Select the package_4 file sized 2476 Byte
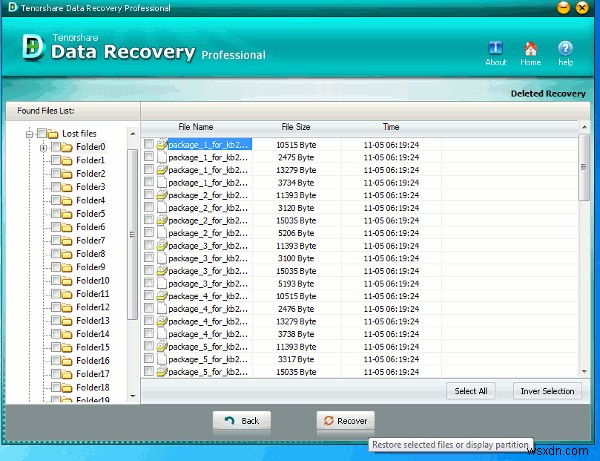This screenshot has height=461, width=600. coord(208,309)
